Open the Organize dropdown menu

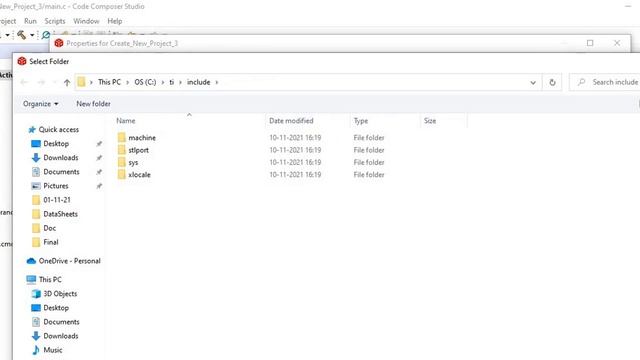[x=40, y=104]
